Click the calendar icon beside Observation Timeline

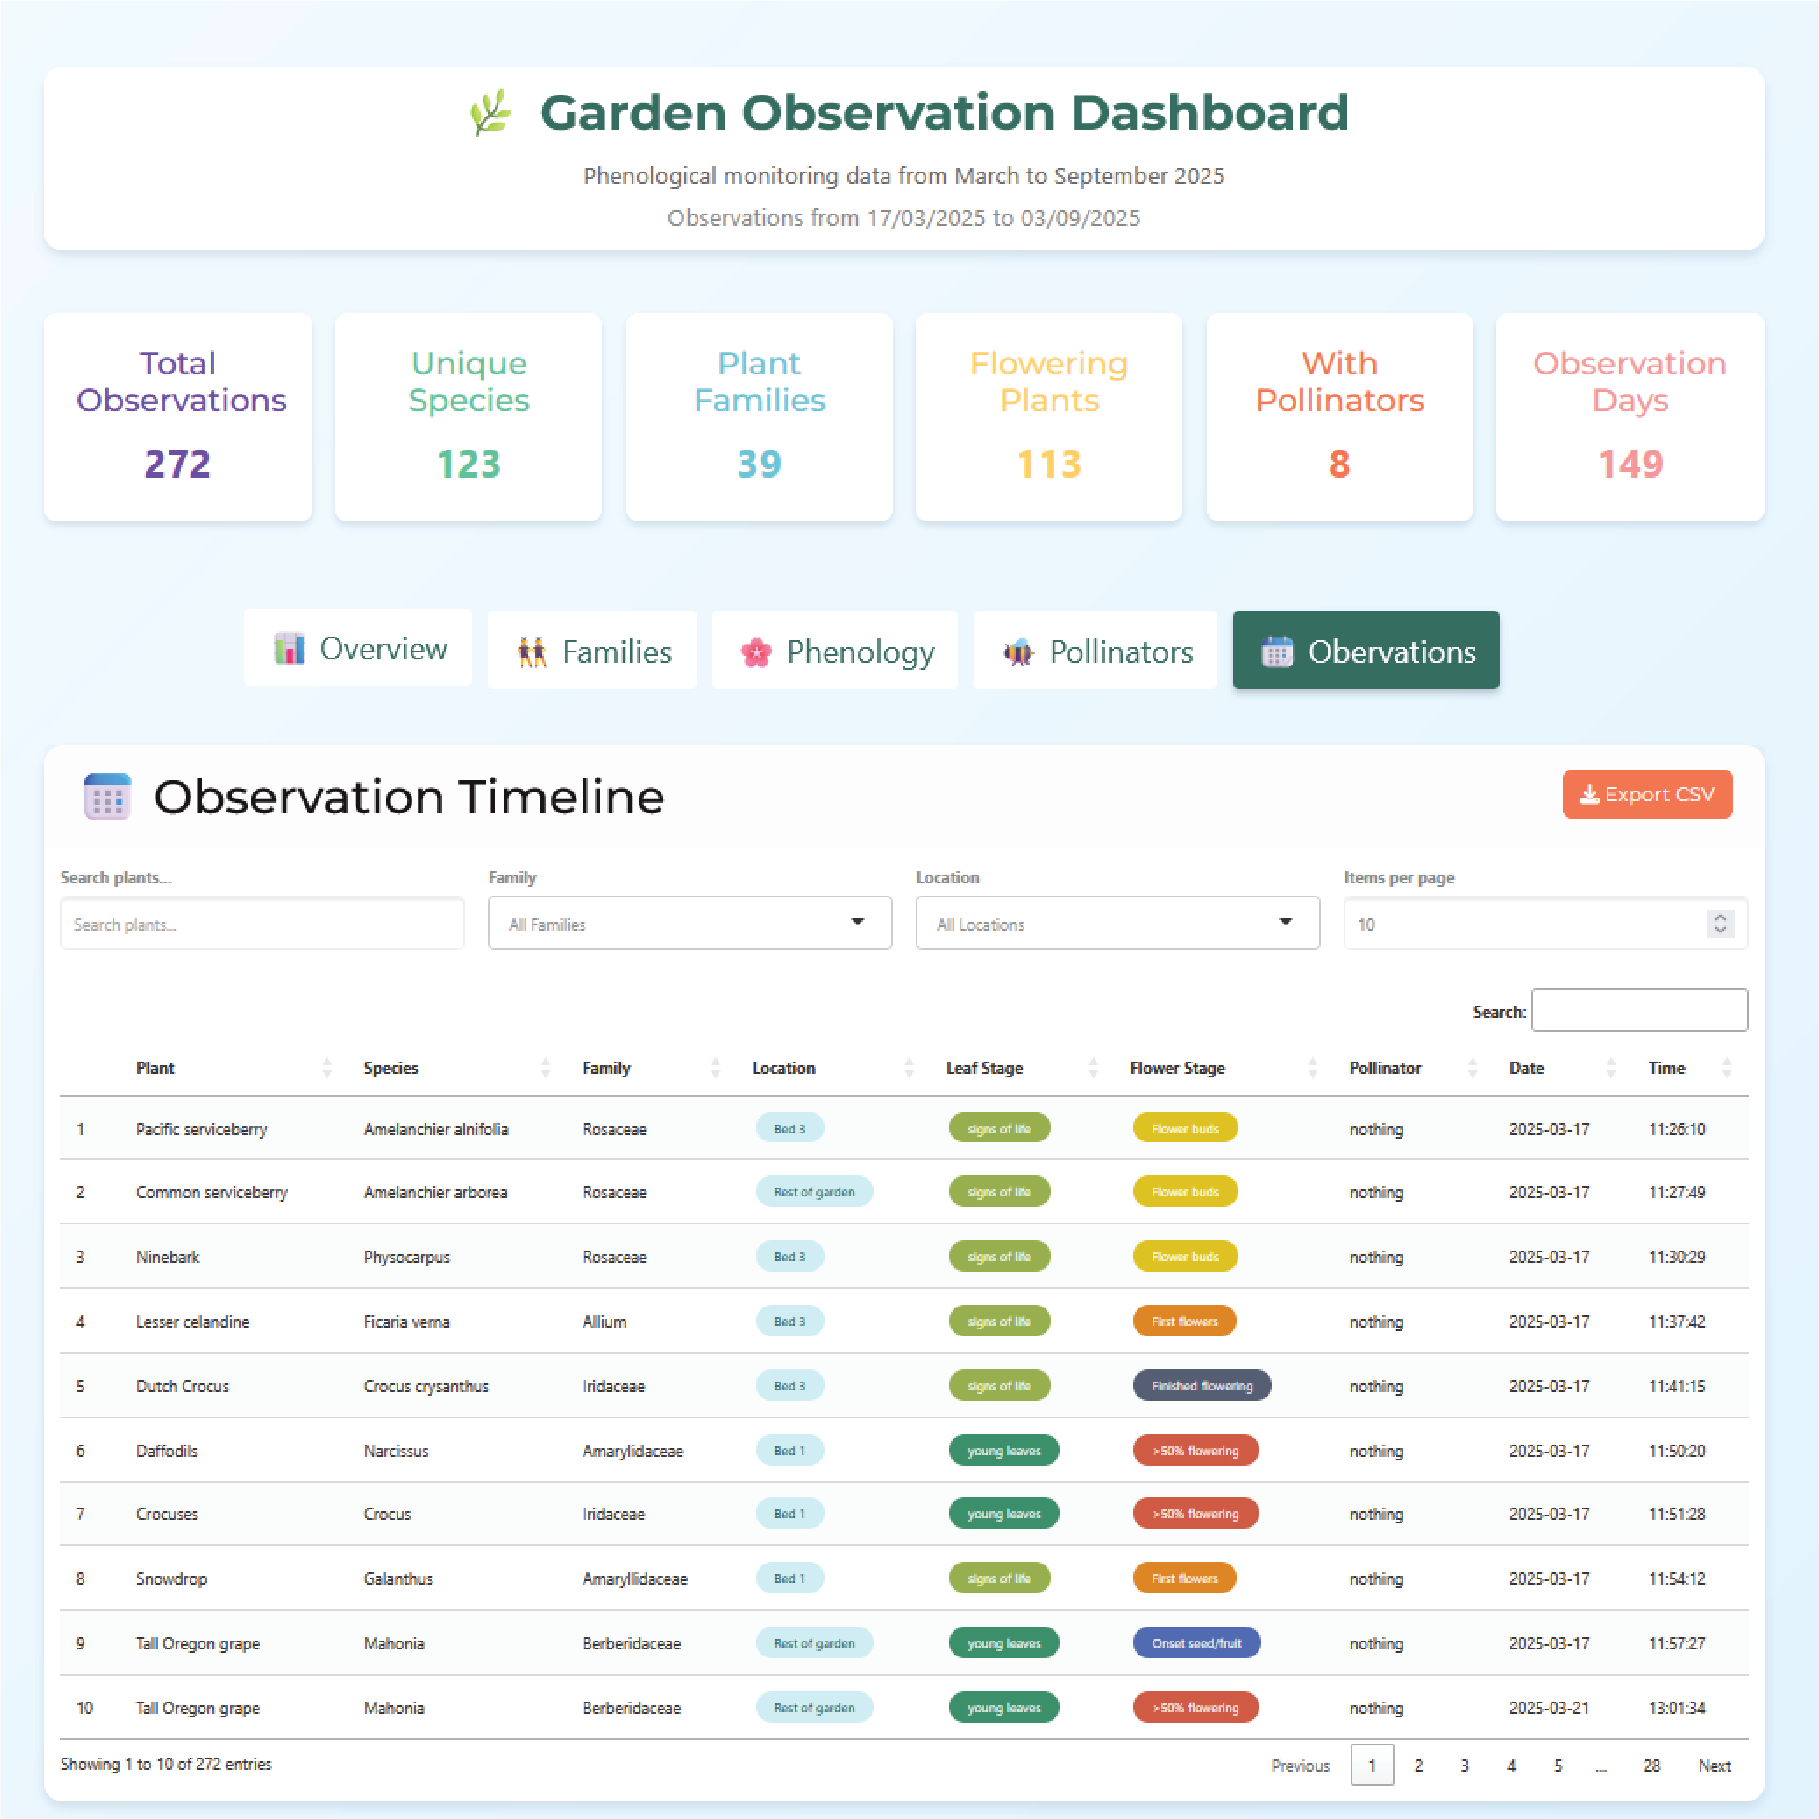[107, 797]
